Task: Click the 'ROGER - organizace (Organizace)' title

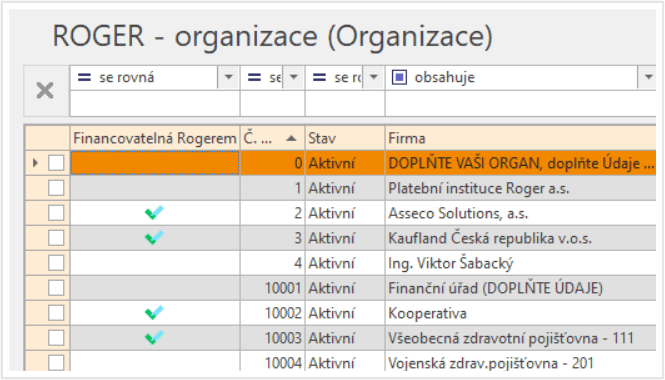Action: (x=273, y=36)
